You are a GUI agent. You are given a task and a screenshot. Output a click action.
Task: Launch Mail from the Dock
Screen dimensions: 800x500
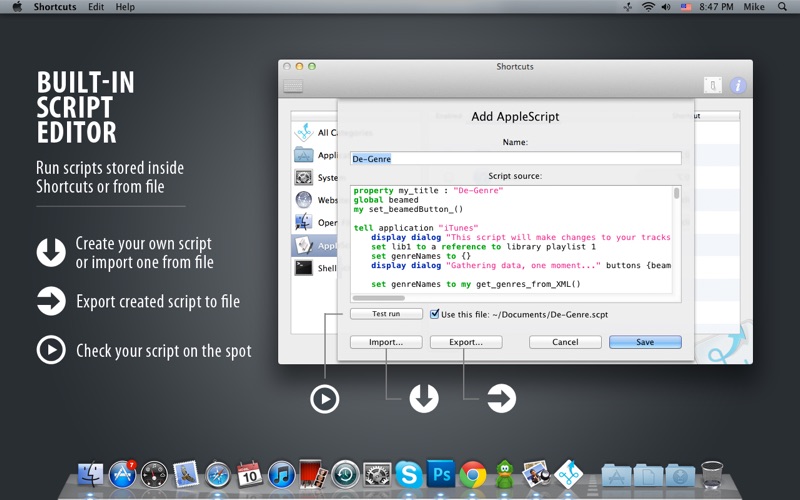[186, 474]
